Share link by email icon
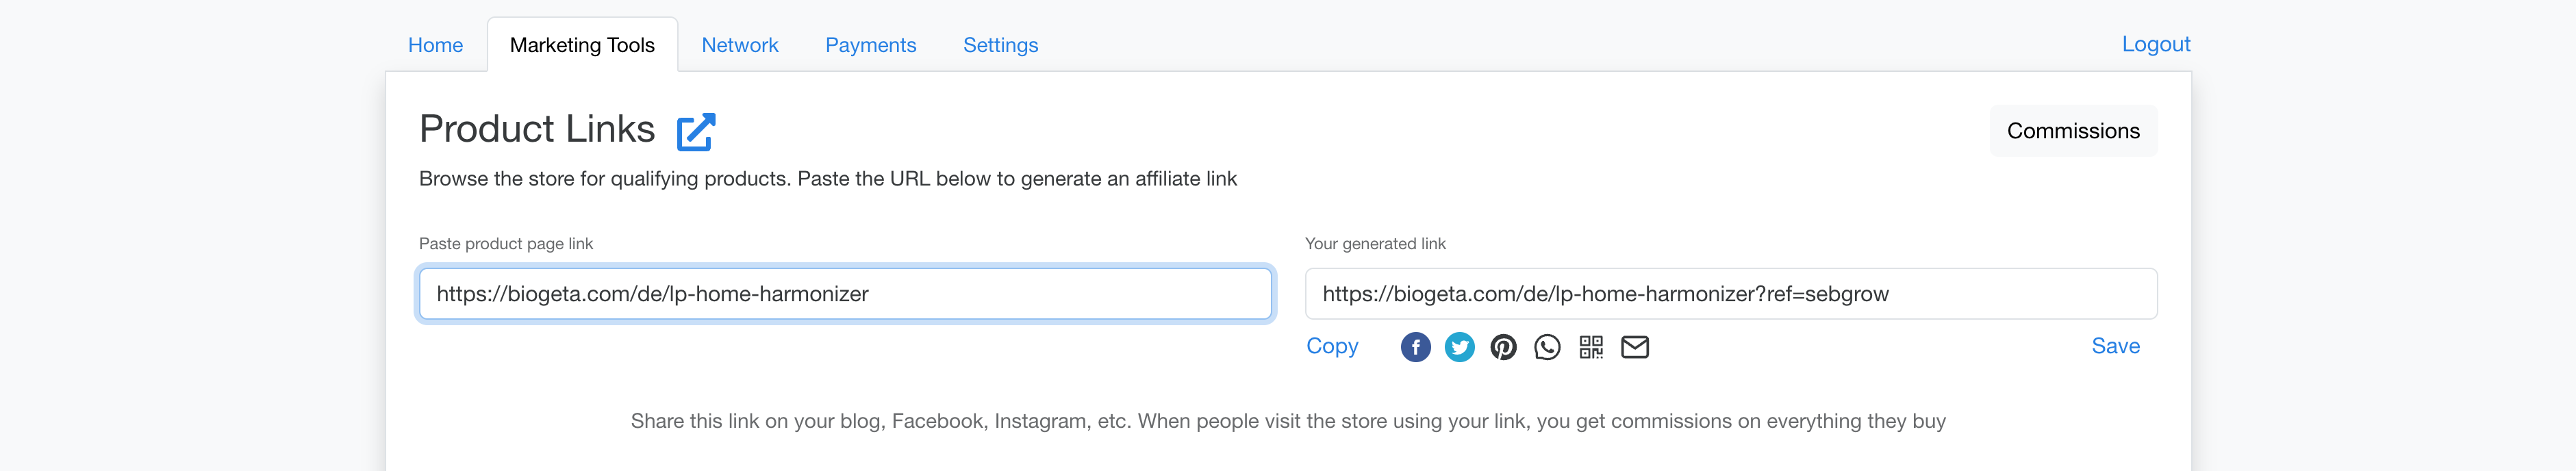This screenshot has width=2576, height=471. 1635,347
